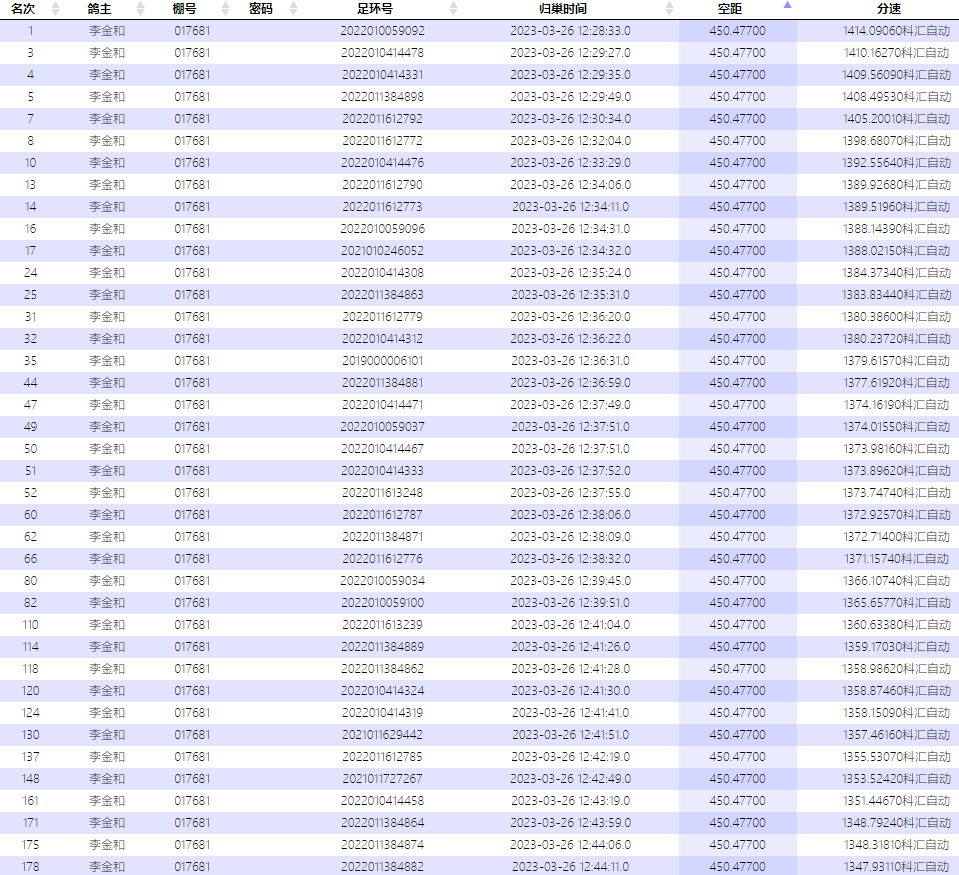959x875 pixels.
Task: Click the sort arrows beside 归巢时间 header
Action: 669,9
